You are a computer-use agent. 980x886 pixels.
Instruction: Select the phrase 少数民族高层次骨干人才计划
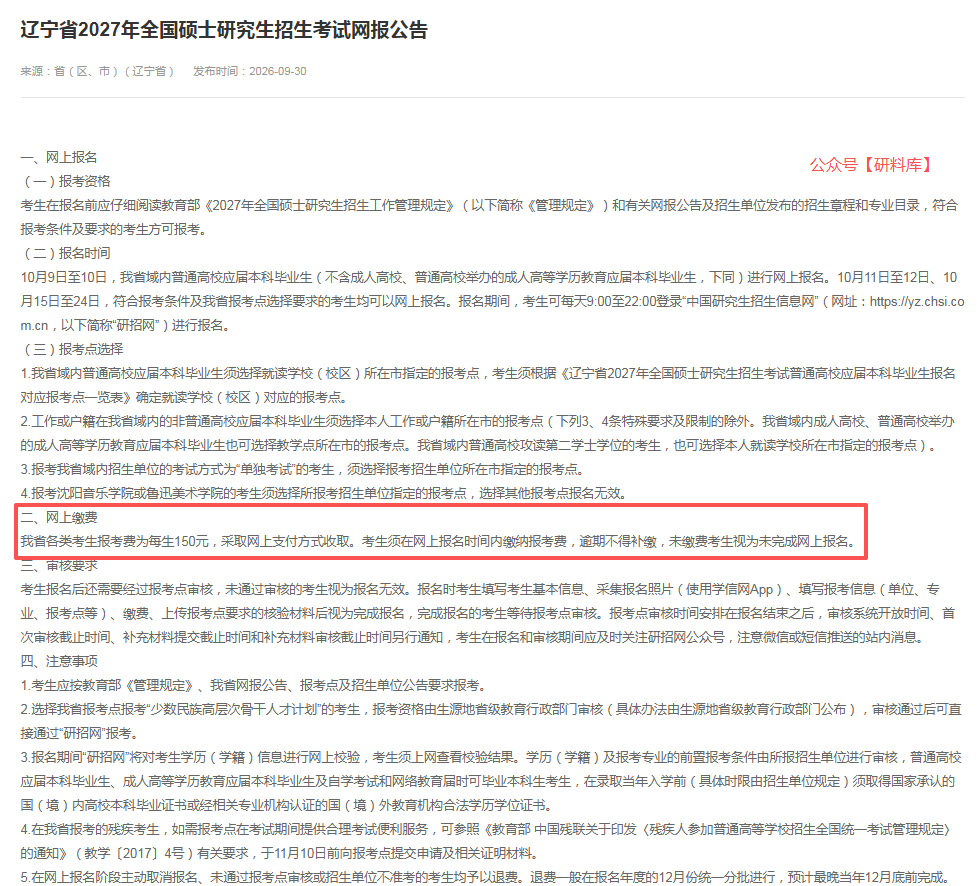[x=236, y=709]
